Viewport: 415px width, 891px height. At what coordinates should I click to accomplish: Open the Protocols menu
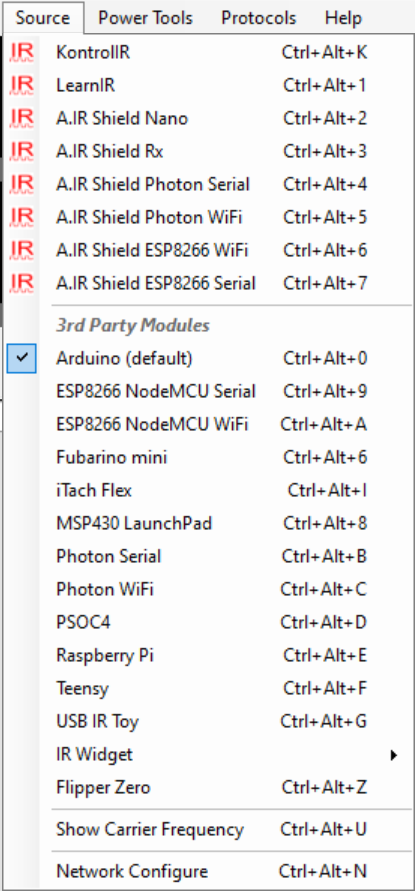click(259, 18)
